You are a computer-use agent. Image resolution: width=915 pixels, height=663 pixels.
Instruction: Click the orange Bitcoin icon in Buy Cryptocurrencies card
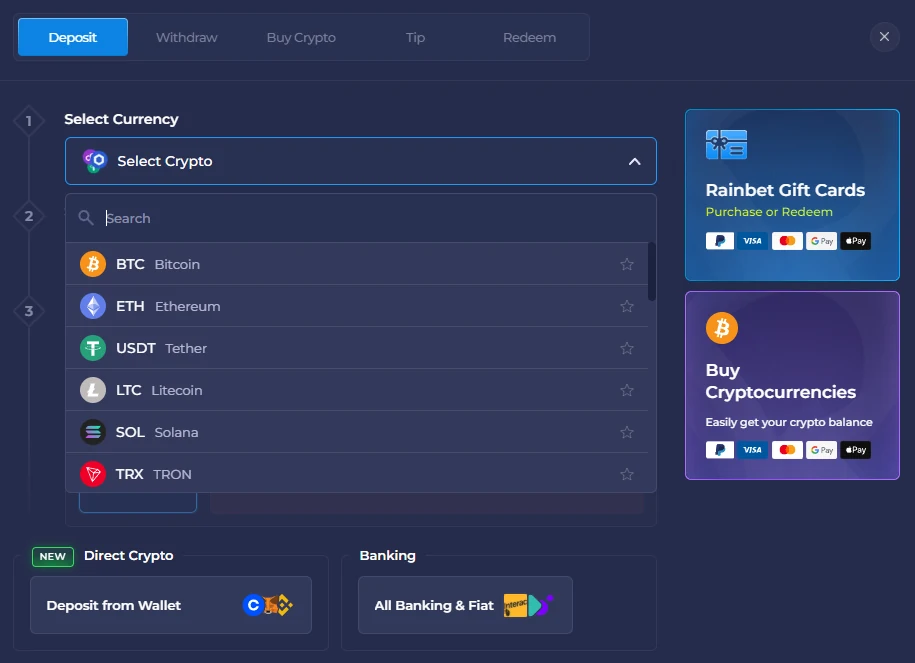point(722,328)
